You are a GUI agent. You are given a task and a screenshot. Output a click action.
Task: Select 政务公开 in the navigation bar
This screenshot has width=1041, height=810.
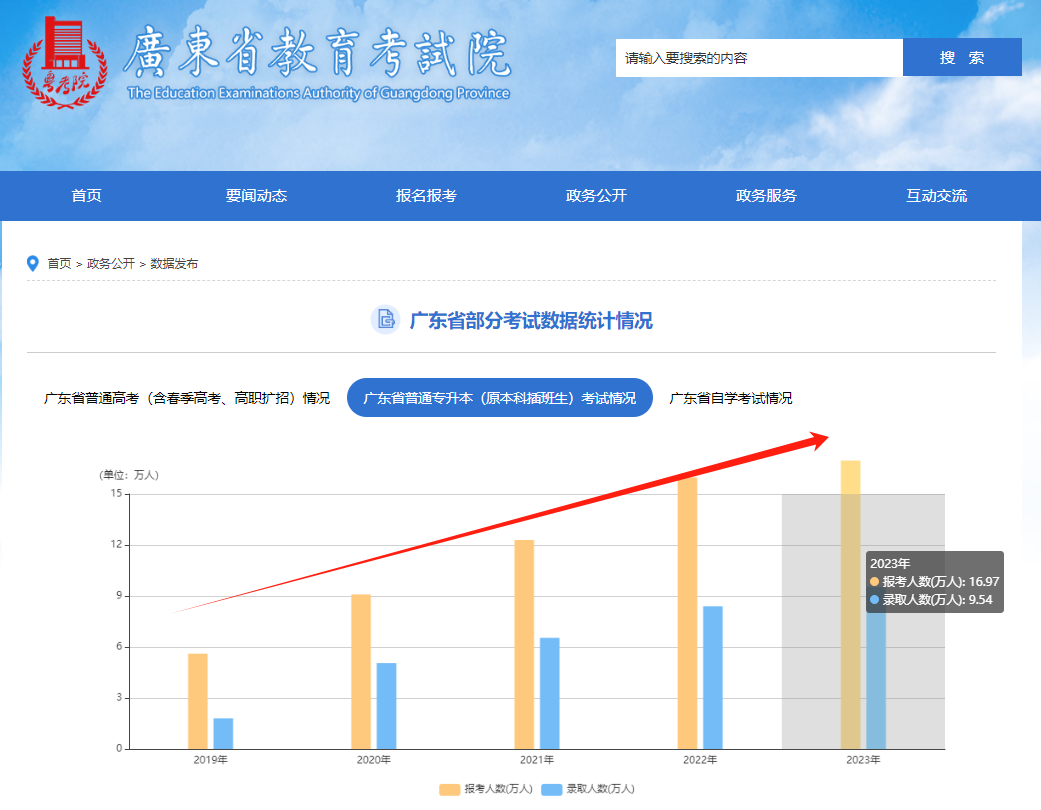point(596,196)
